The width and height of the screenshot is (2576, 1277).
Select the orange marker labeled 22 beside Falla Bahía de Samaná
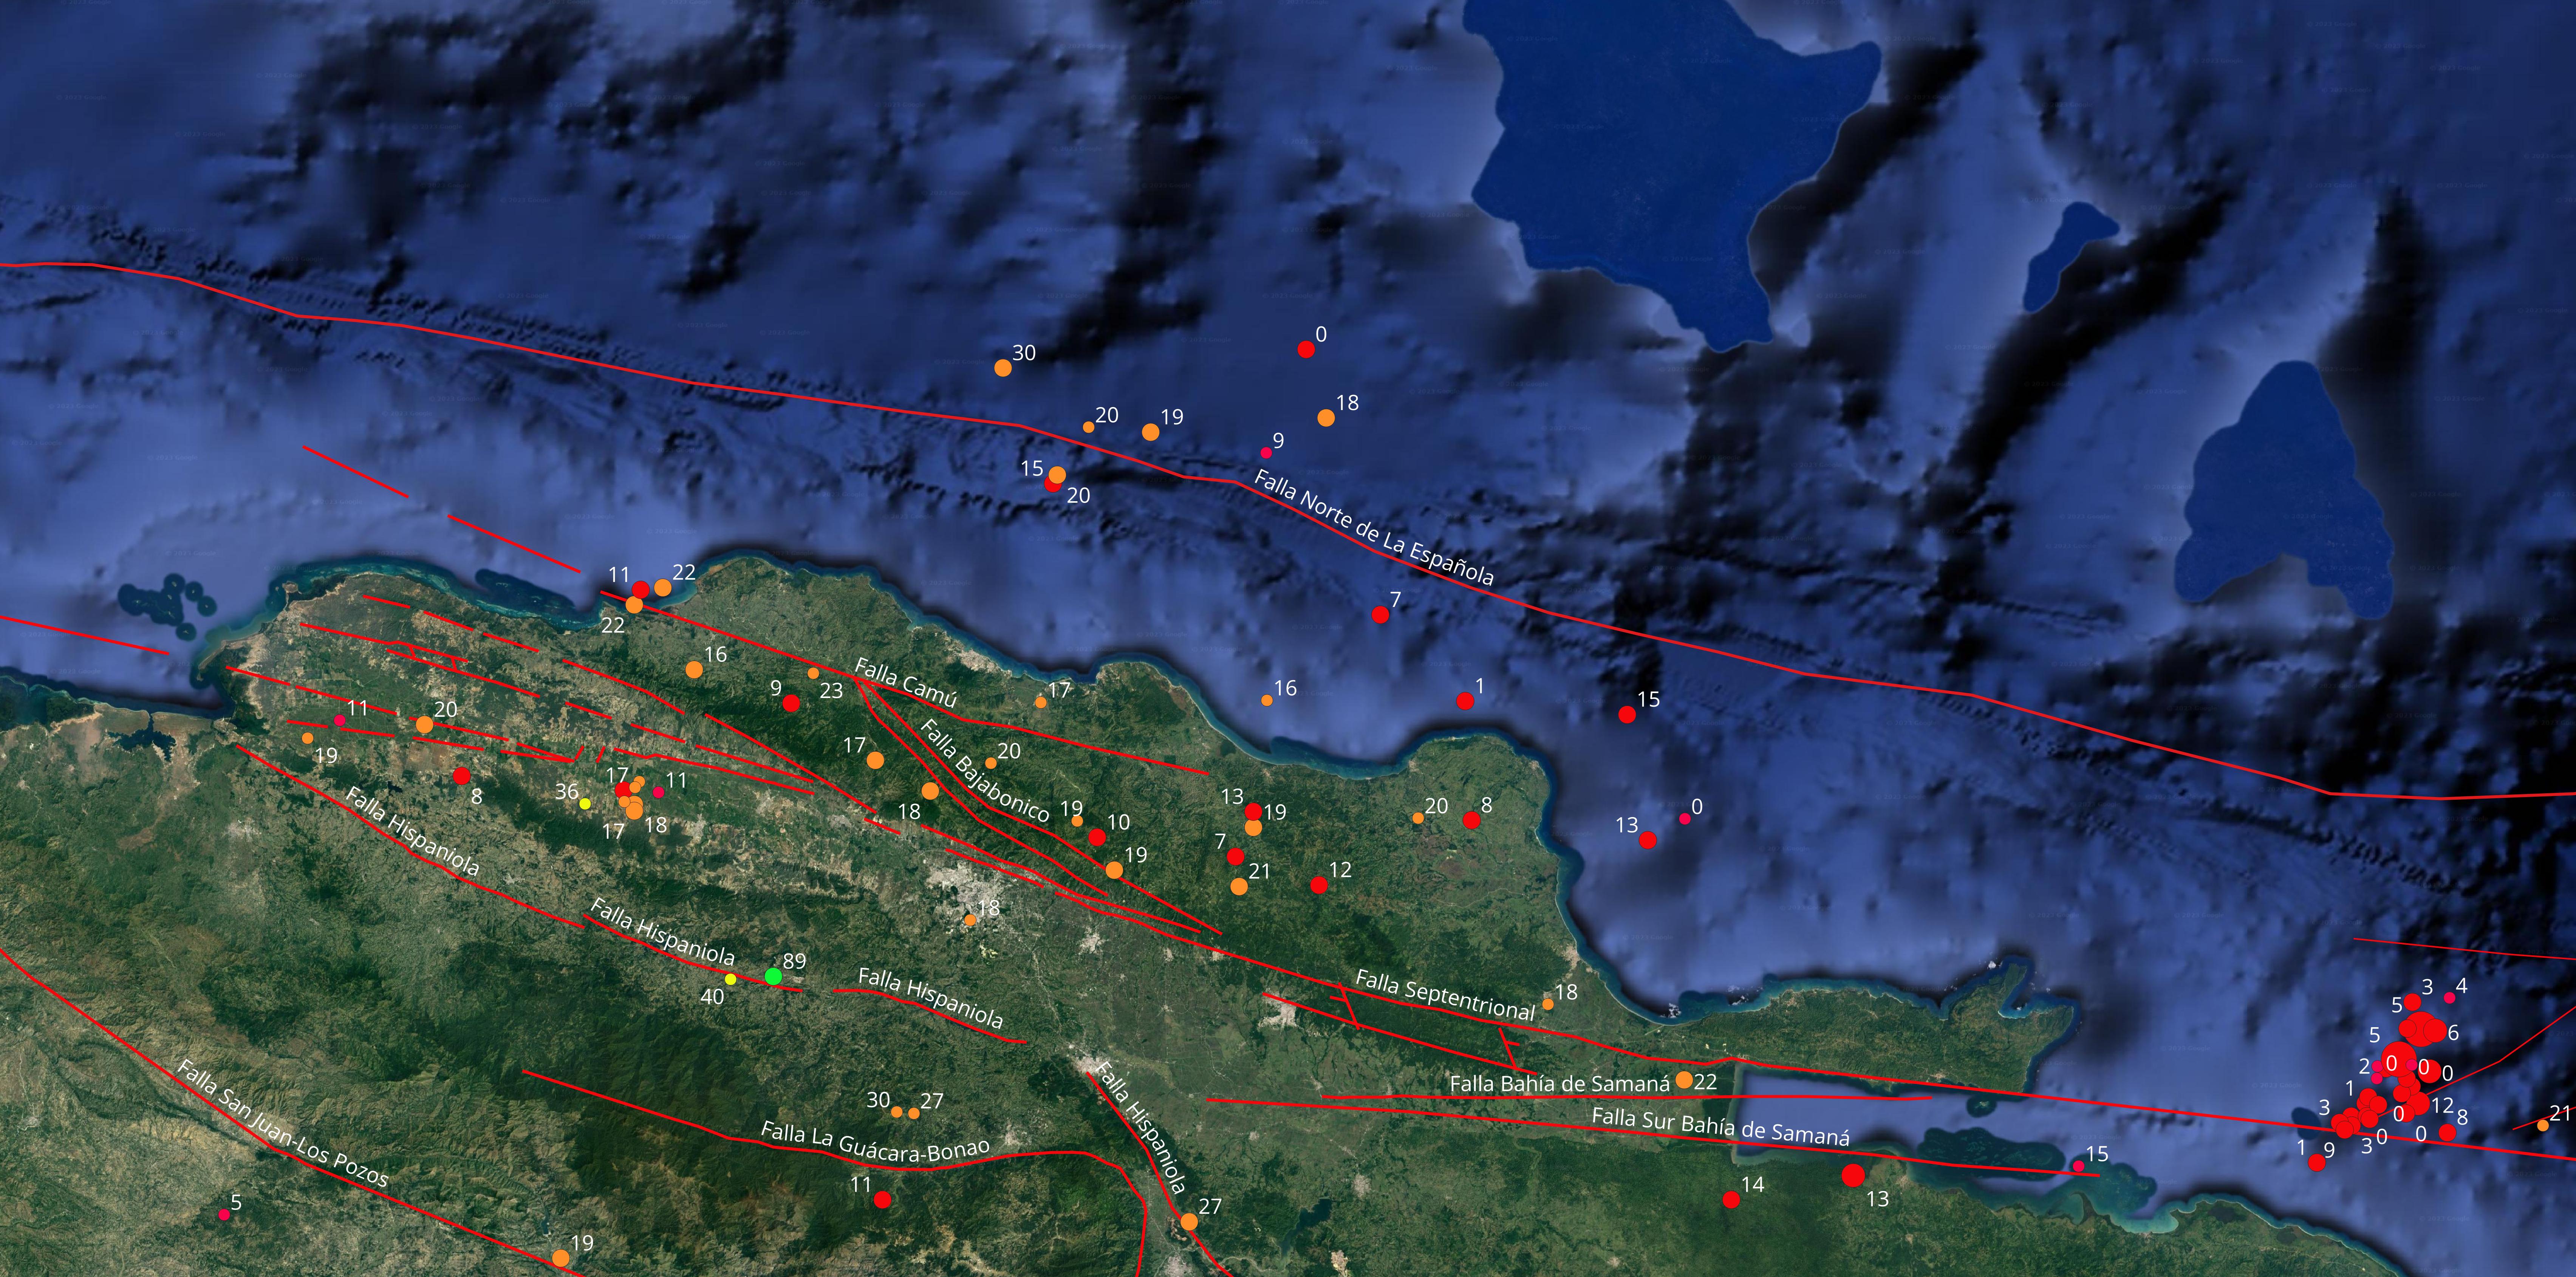click(1684, 1080)
